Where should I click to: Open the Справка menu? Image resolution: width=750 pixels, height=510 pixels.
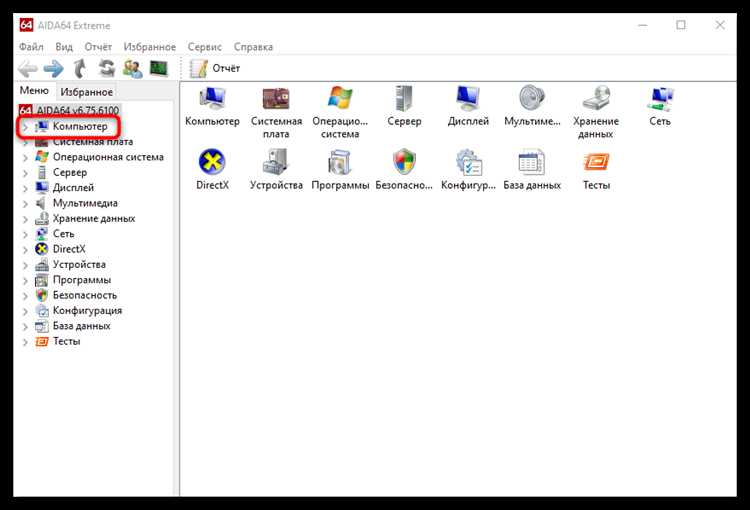[253, 47]
